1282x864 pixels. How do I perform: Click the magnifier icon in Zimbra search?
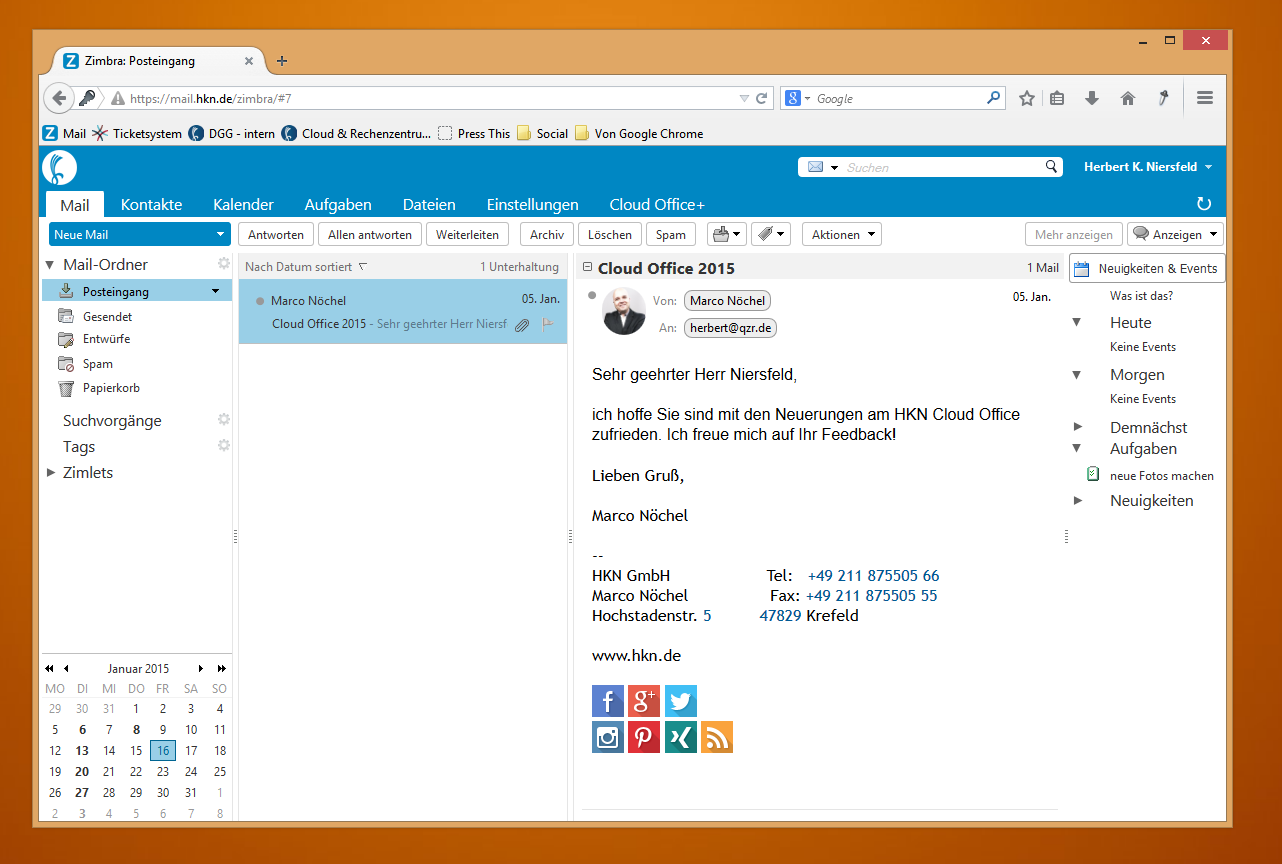1051,167
